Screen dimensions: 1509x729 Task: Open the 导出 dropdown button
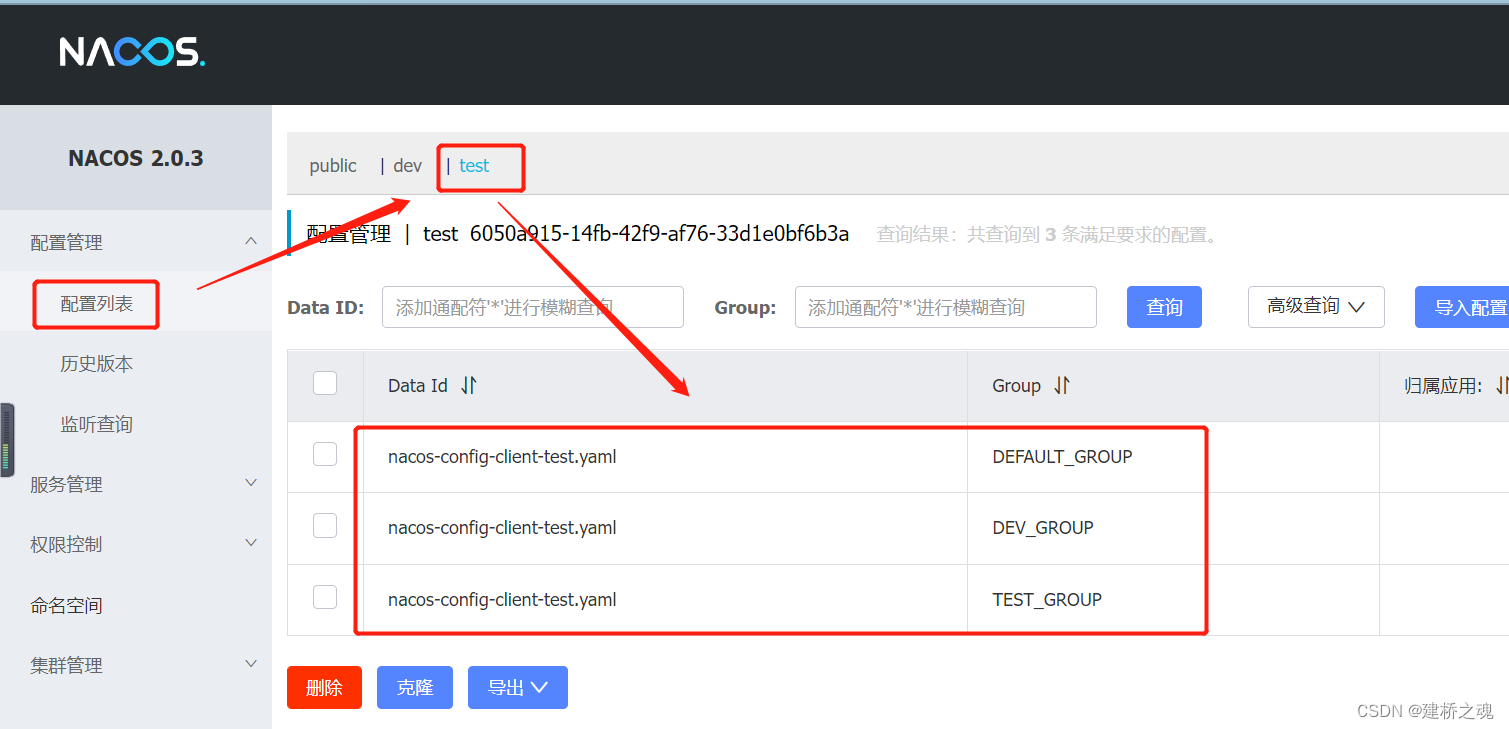click(x=518, y=688)
